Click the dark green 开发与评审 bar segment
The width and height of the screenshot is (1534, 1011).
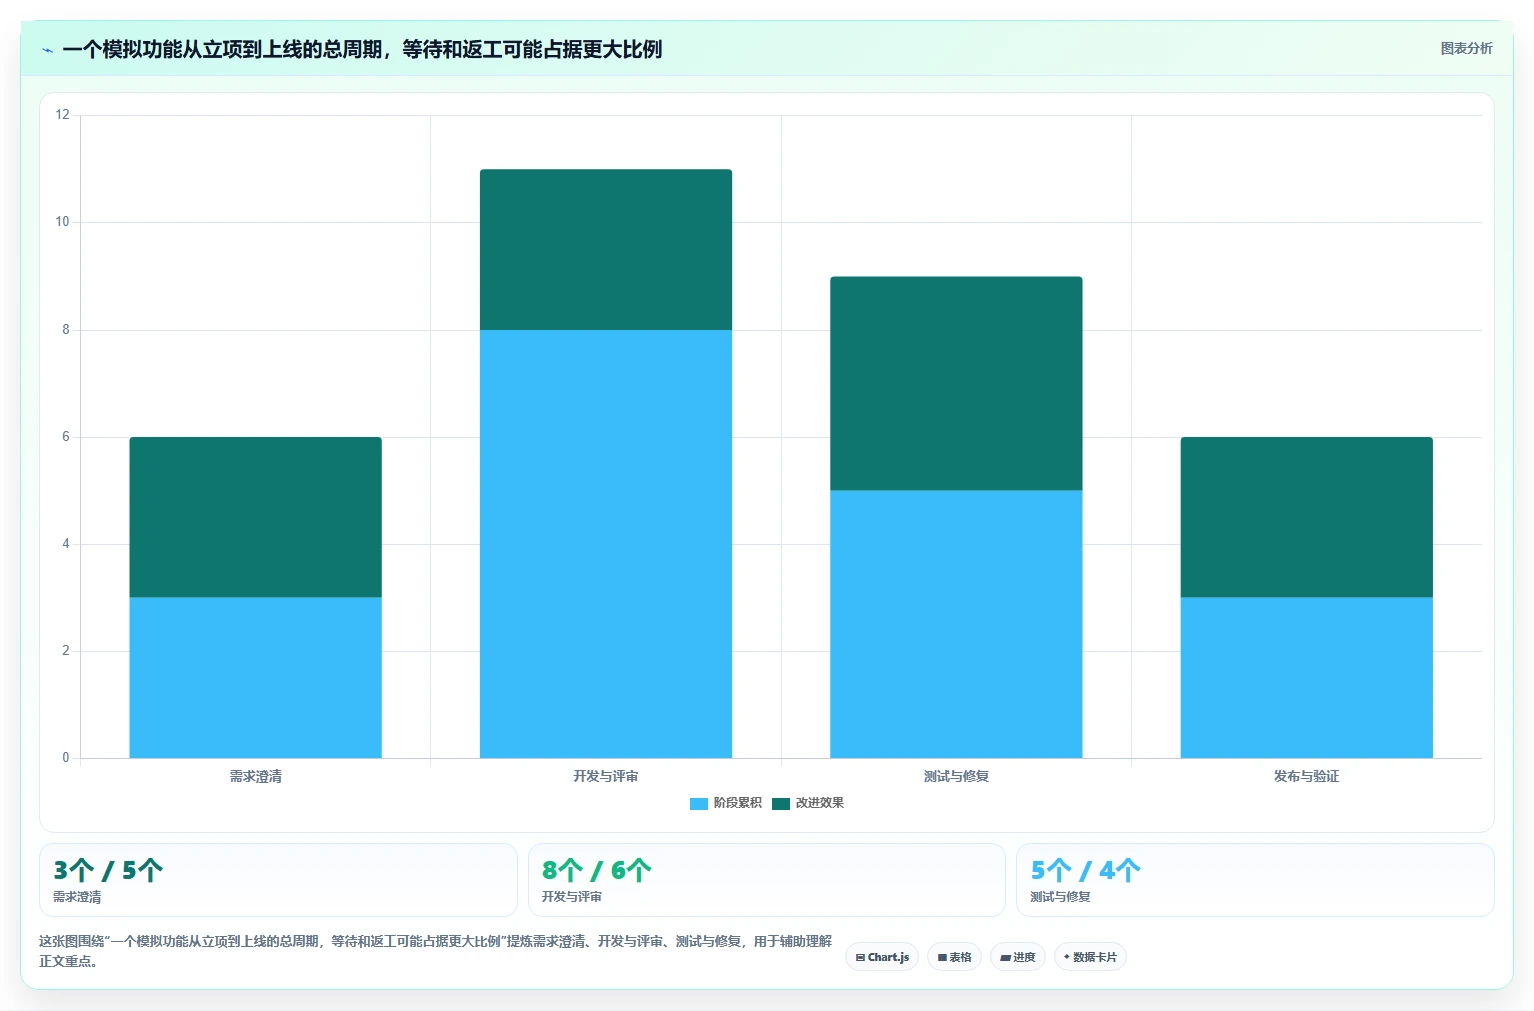[606, 250]
